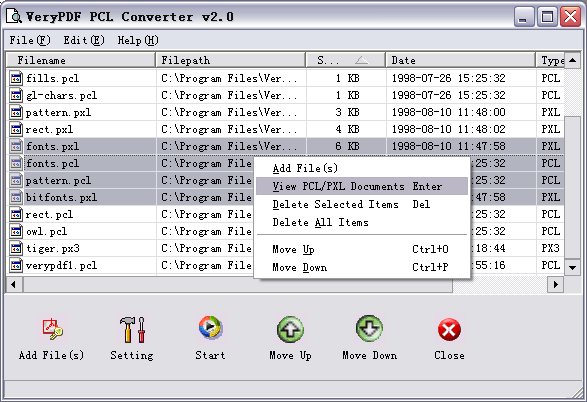Choose Delete Selected Items in the context menu
Viewport: 587px width, 402px height.
362,204
